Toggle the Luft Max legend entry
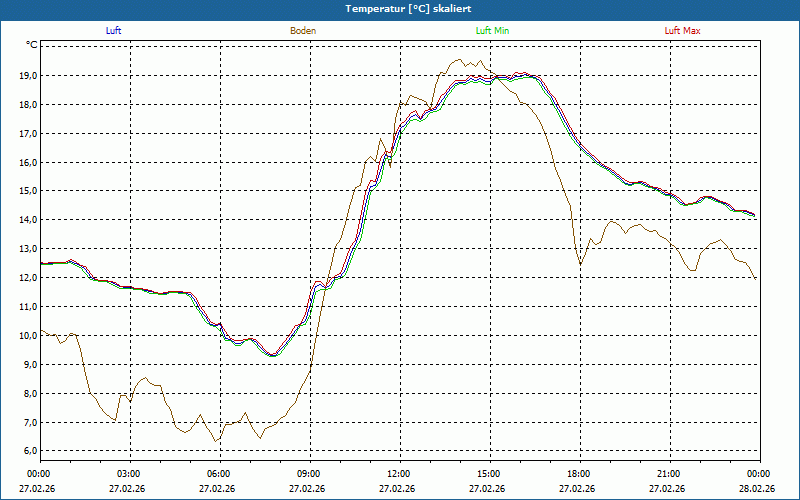 pos(683,31)
